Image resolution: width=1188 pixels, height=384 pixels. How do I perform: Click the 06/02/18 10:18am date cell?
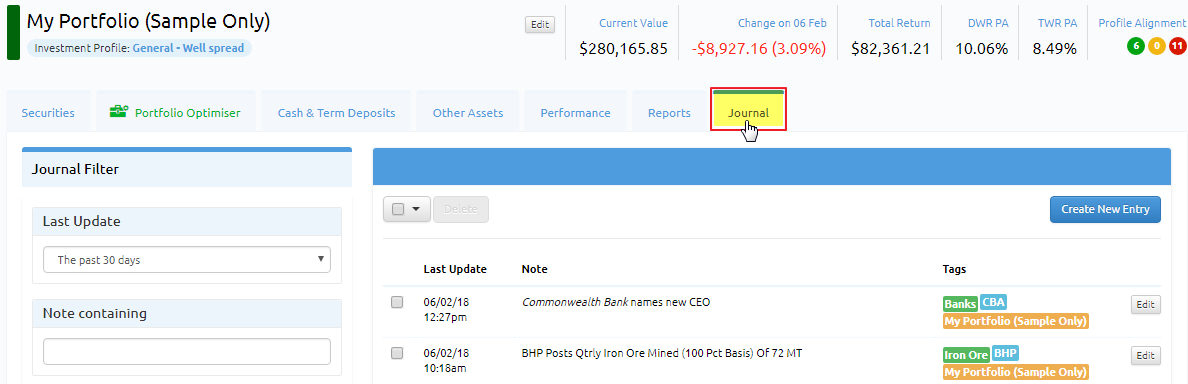coord(446,360)
